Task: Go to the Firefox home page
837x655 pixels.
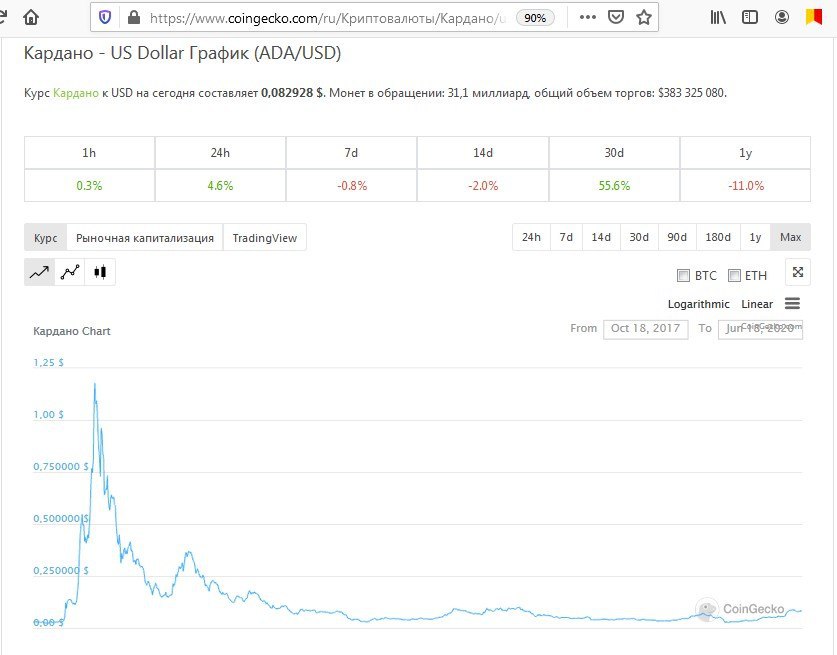Action: [x=31, y=18]
